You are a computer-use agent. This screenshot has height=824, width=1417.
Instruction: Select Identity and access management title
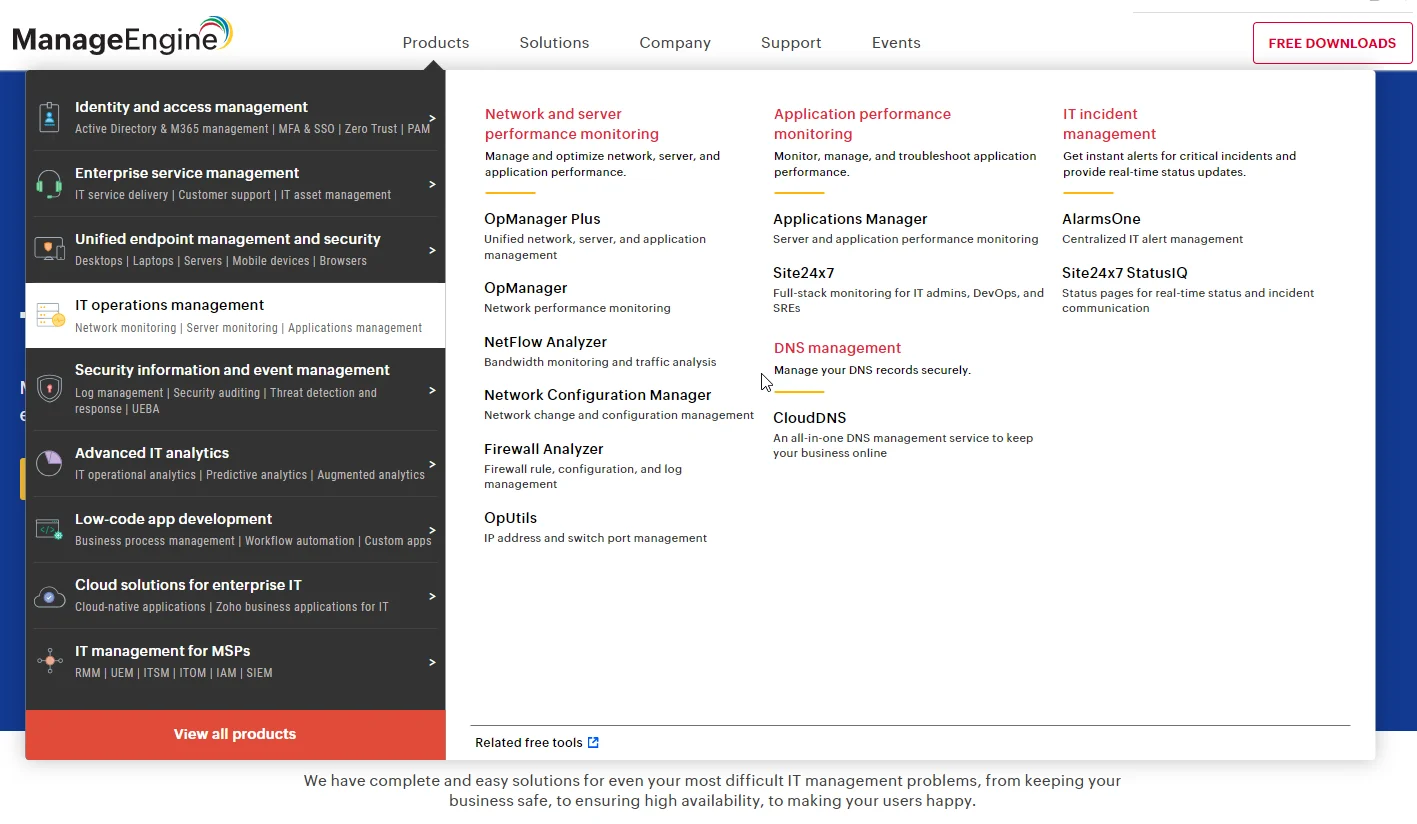[x=191, y=107]
